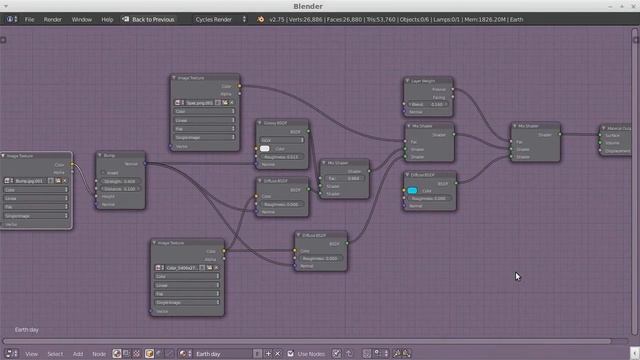Click the white Color swatch in Glossy BSDF
The height and width of the screenshot is (360, 640).
[x=264, y=149]
